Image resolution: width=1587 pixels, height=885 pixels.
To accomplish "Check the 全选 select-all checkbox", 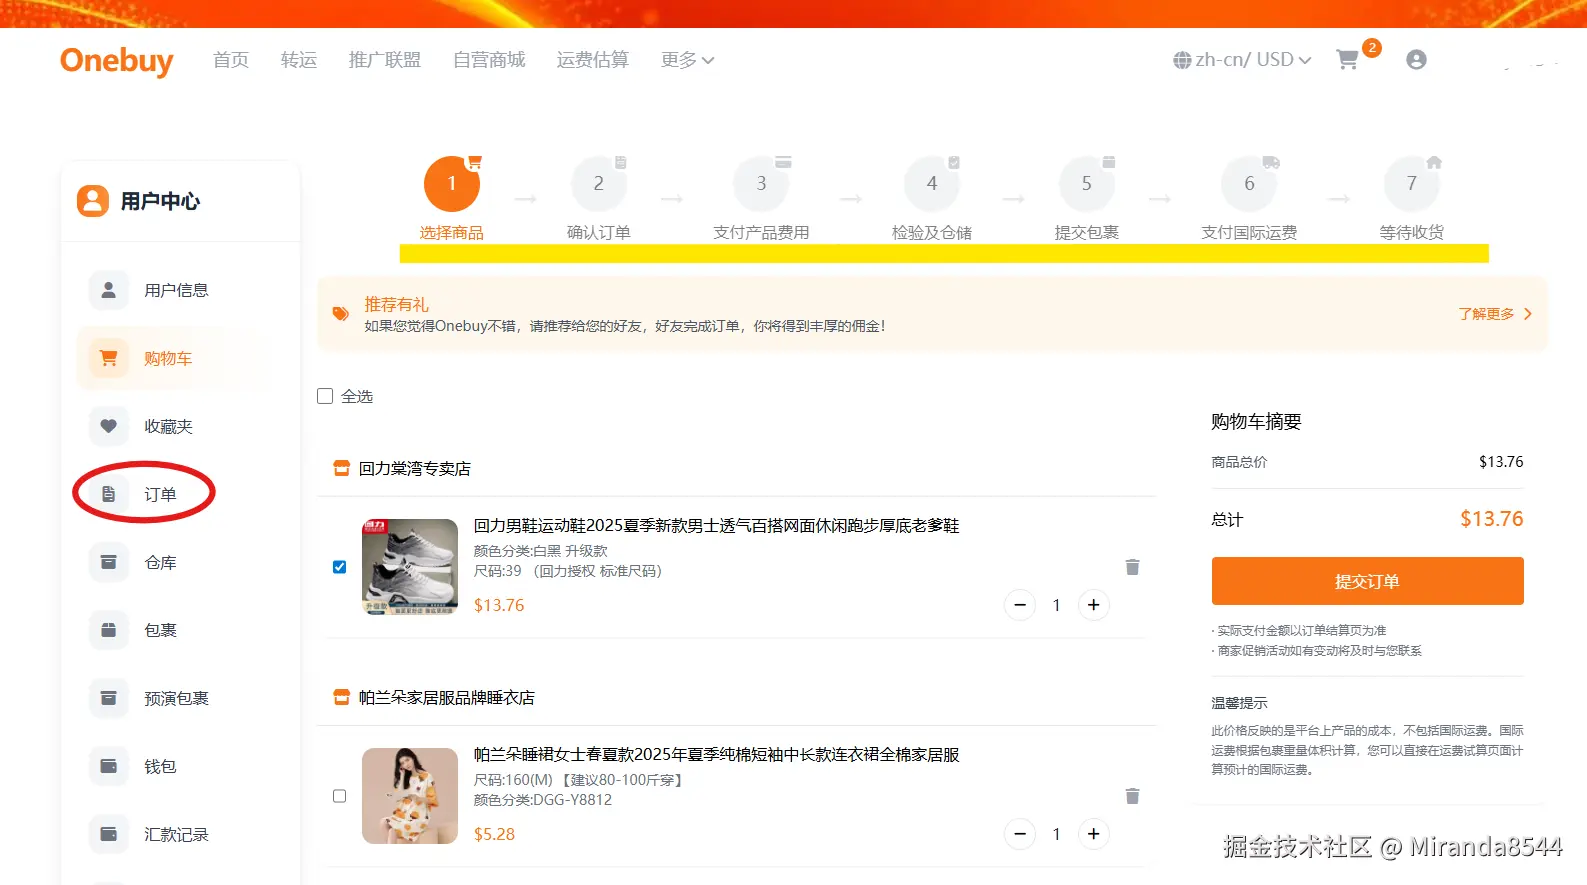I will [x=325, y=396].
